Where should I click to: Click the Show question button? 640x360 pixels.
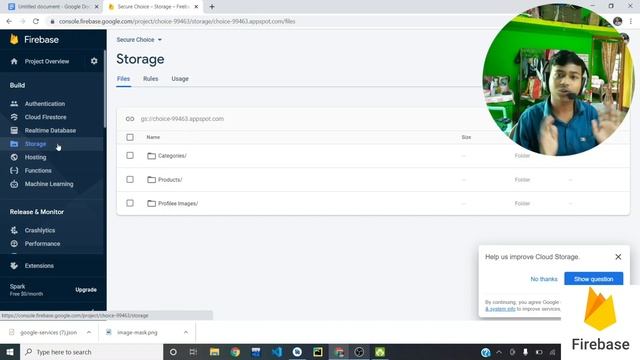click(x=593, y=279)
